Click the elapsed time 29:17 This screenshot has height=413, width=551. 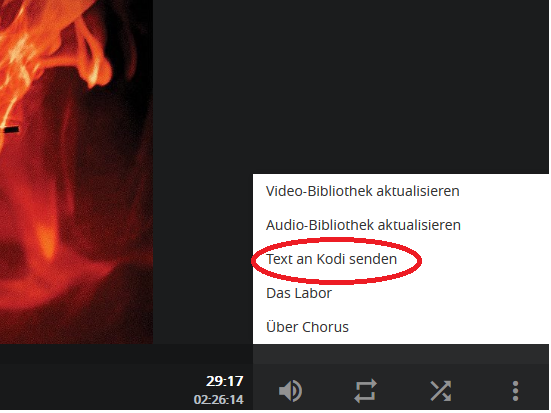point(225,381)
